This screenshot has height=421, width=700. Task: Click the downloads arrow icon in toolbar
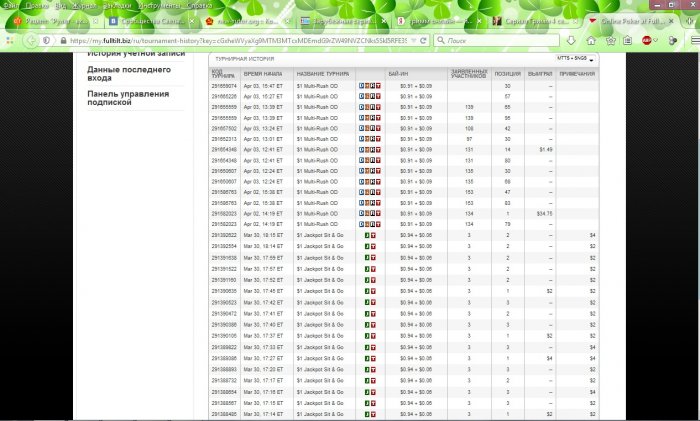pos(569,40)
